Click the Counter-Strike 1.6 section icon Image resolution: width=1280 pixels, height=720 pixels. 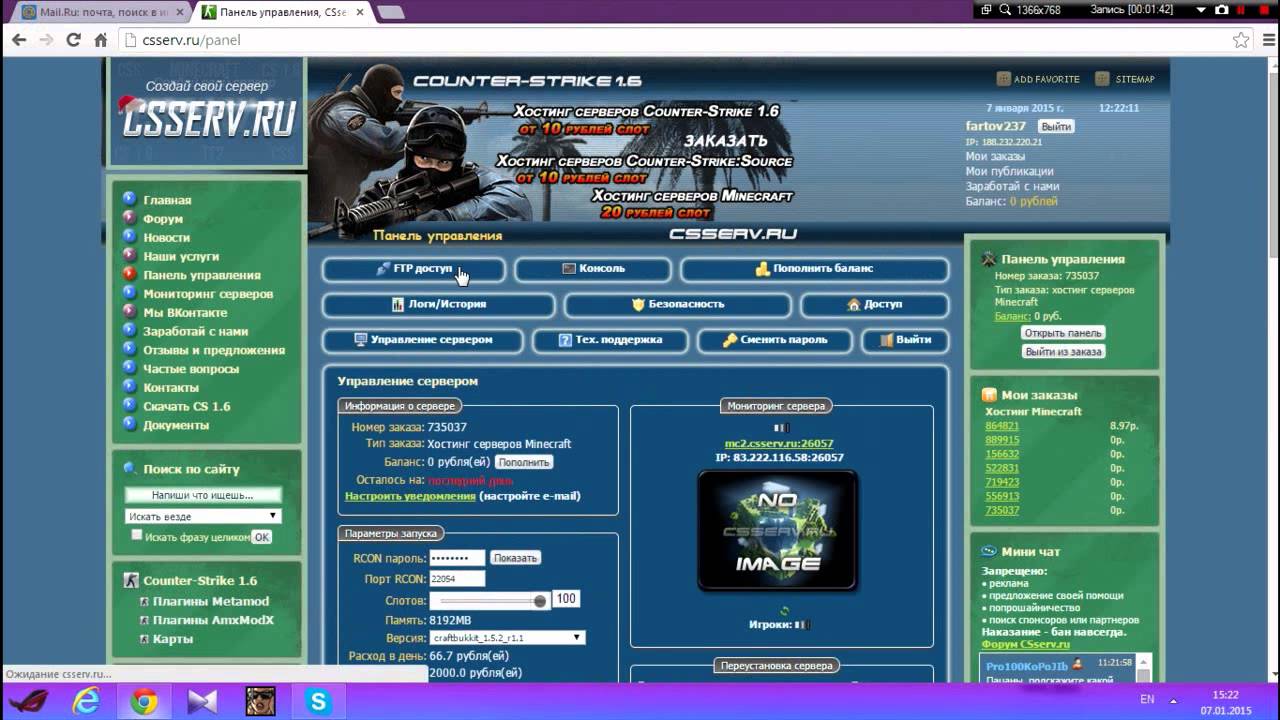pos(130,580)
